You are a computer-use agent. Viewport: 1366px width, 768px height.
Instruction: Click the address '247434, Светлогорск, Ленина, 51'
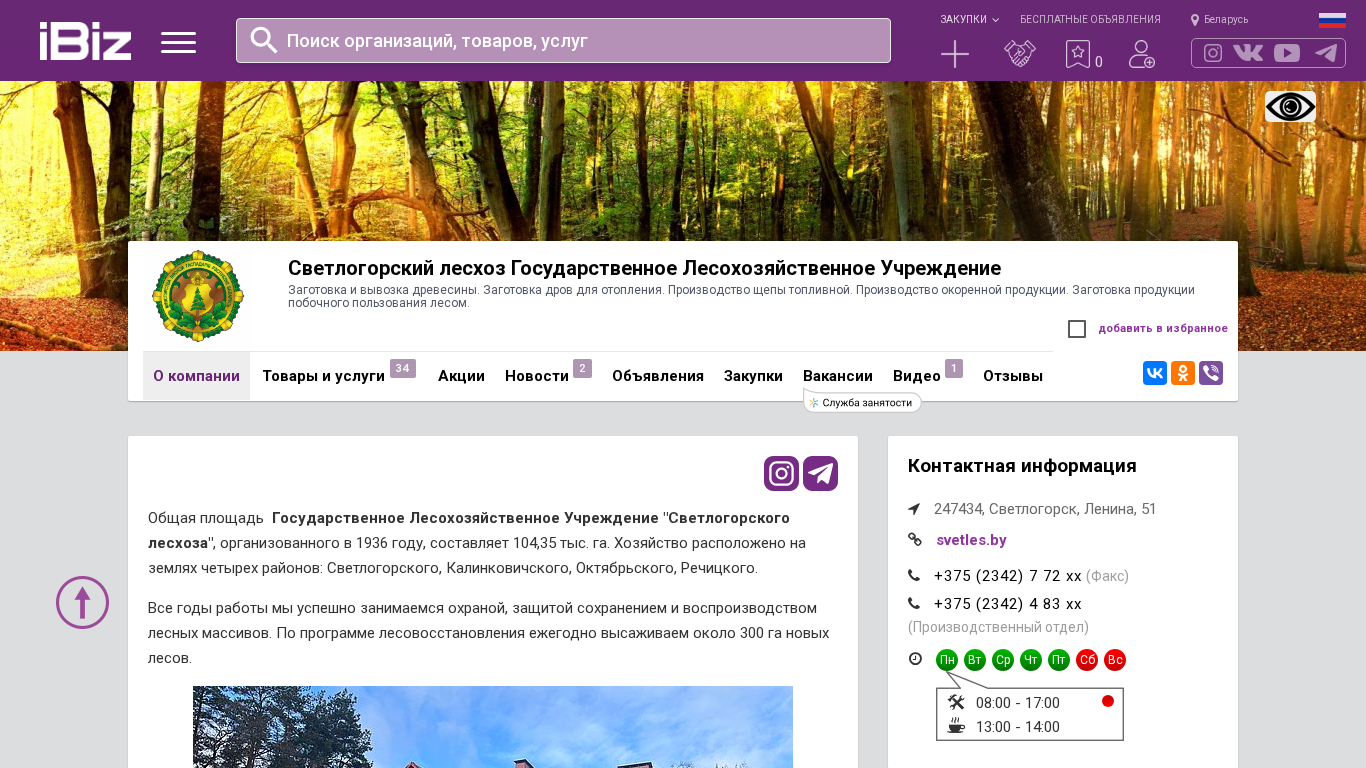coord(1045,509)
